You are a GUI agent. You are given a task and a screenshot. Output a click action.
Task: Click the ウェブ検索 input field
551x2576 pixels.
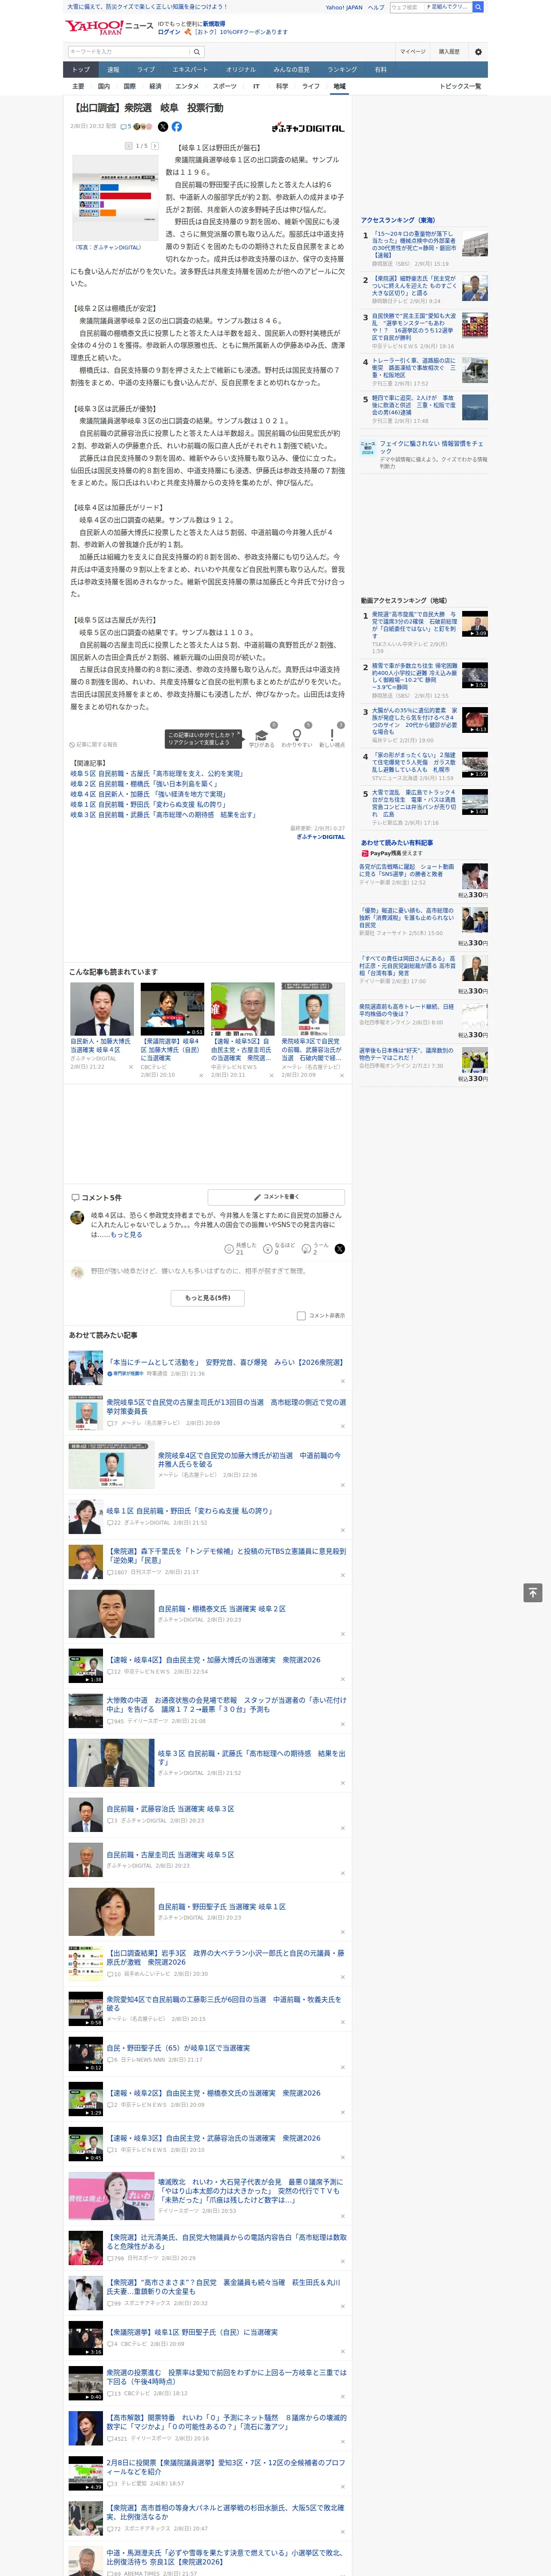[x=406, y=7]
